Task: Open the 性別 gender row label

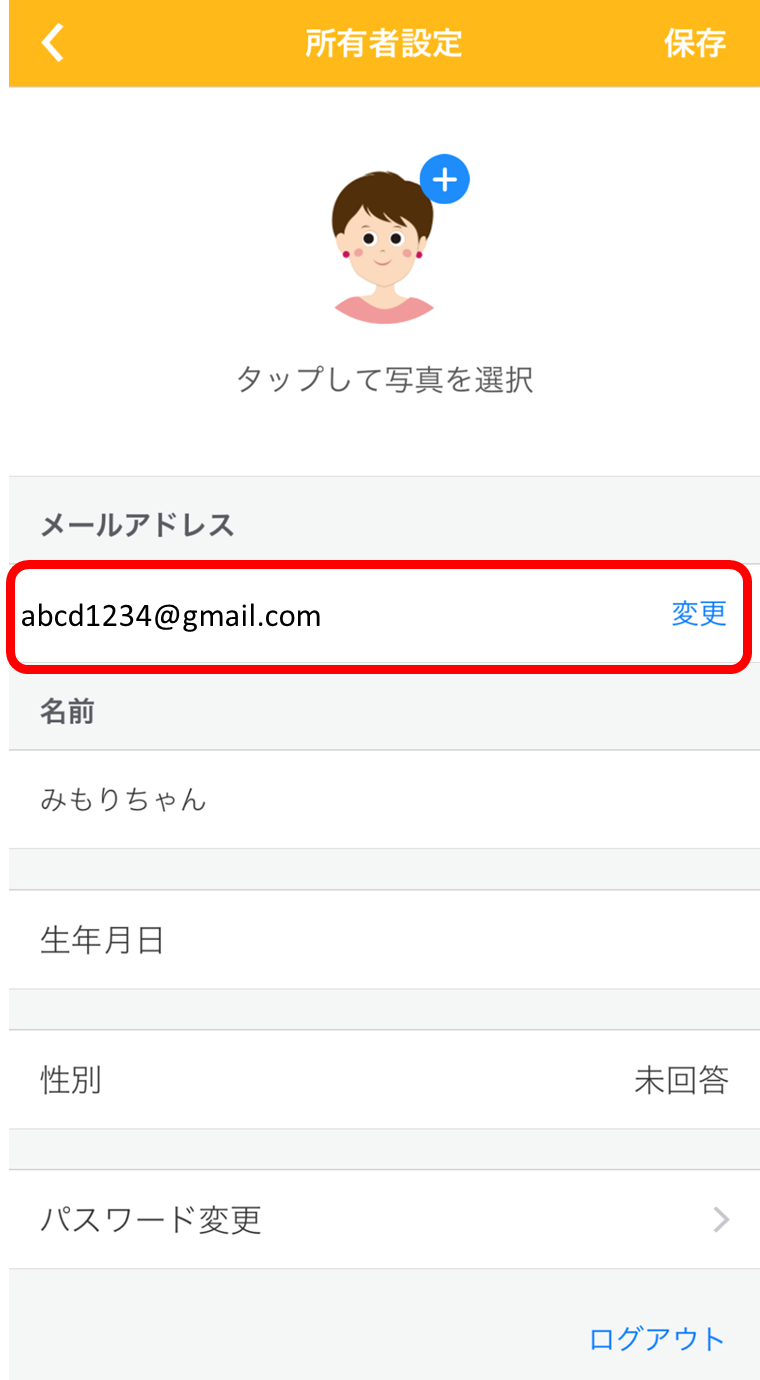Action: point(71,1079)
